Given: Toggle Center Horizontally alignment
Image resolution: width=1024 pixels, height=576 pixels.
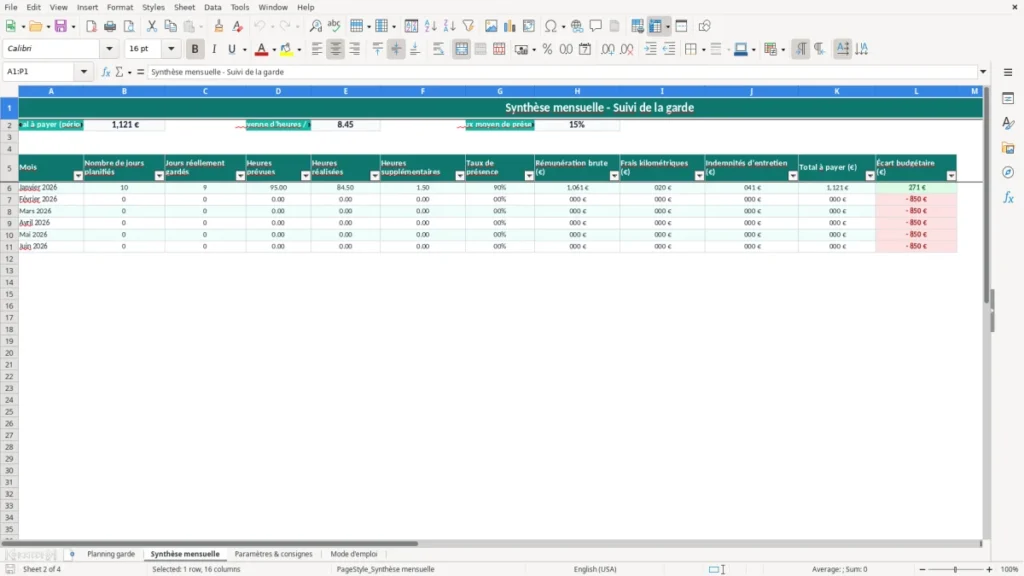Looking at the screenshot, I should [x=336, y=49].
